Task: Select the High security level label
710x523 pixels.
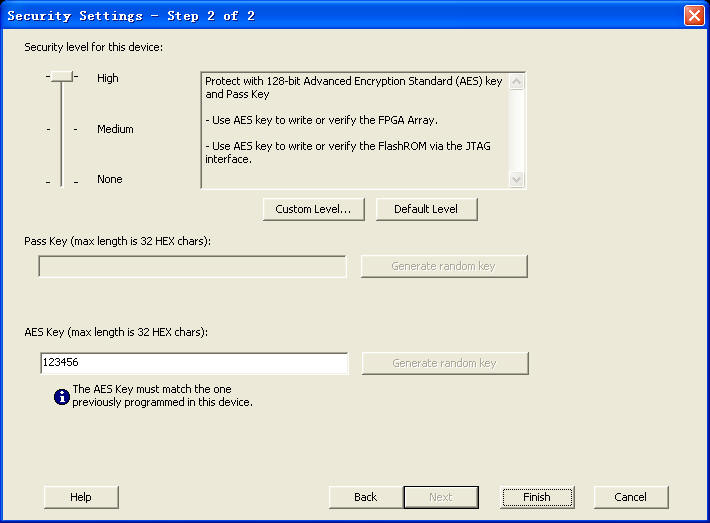Action: click(x=108, y=78)
